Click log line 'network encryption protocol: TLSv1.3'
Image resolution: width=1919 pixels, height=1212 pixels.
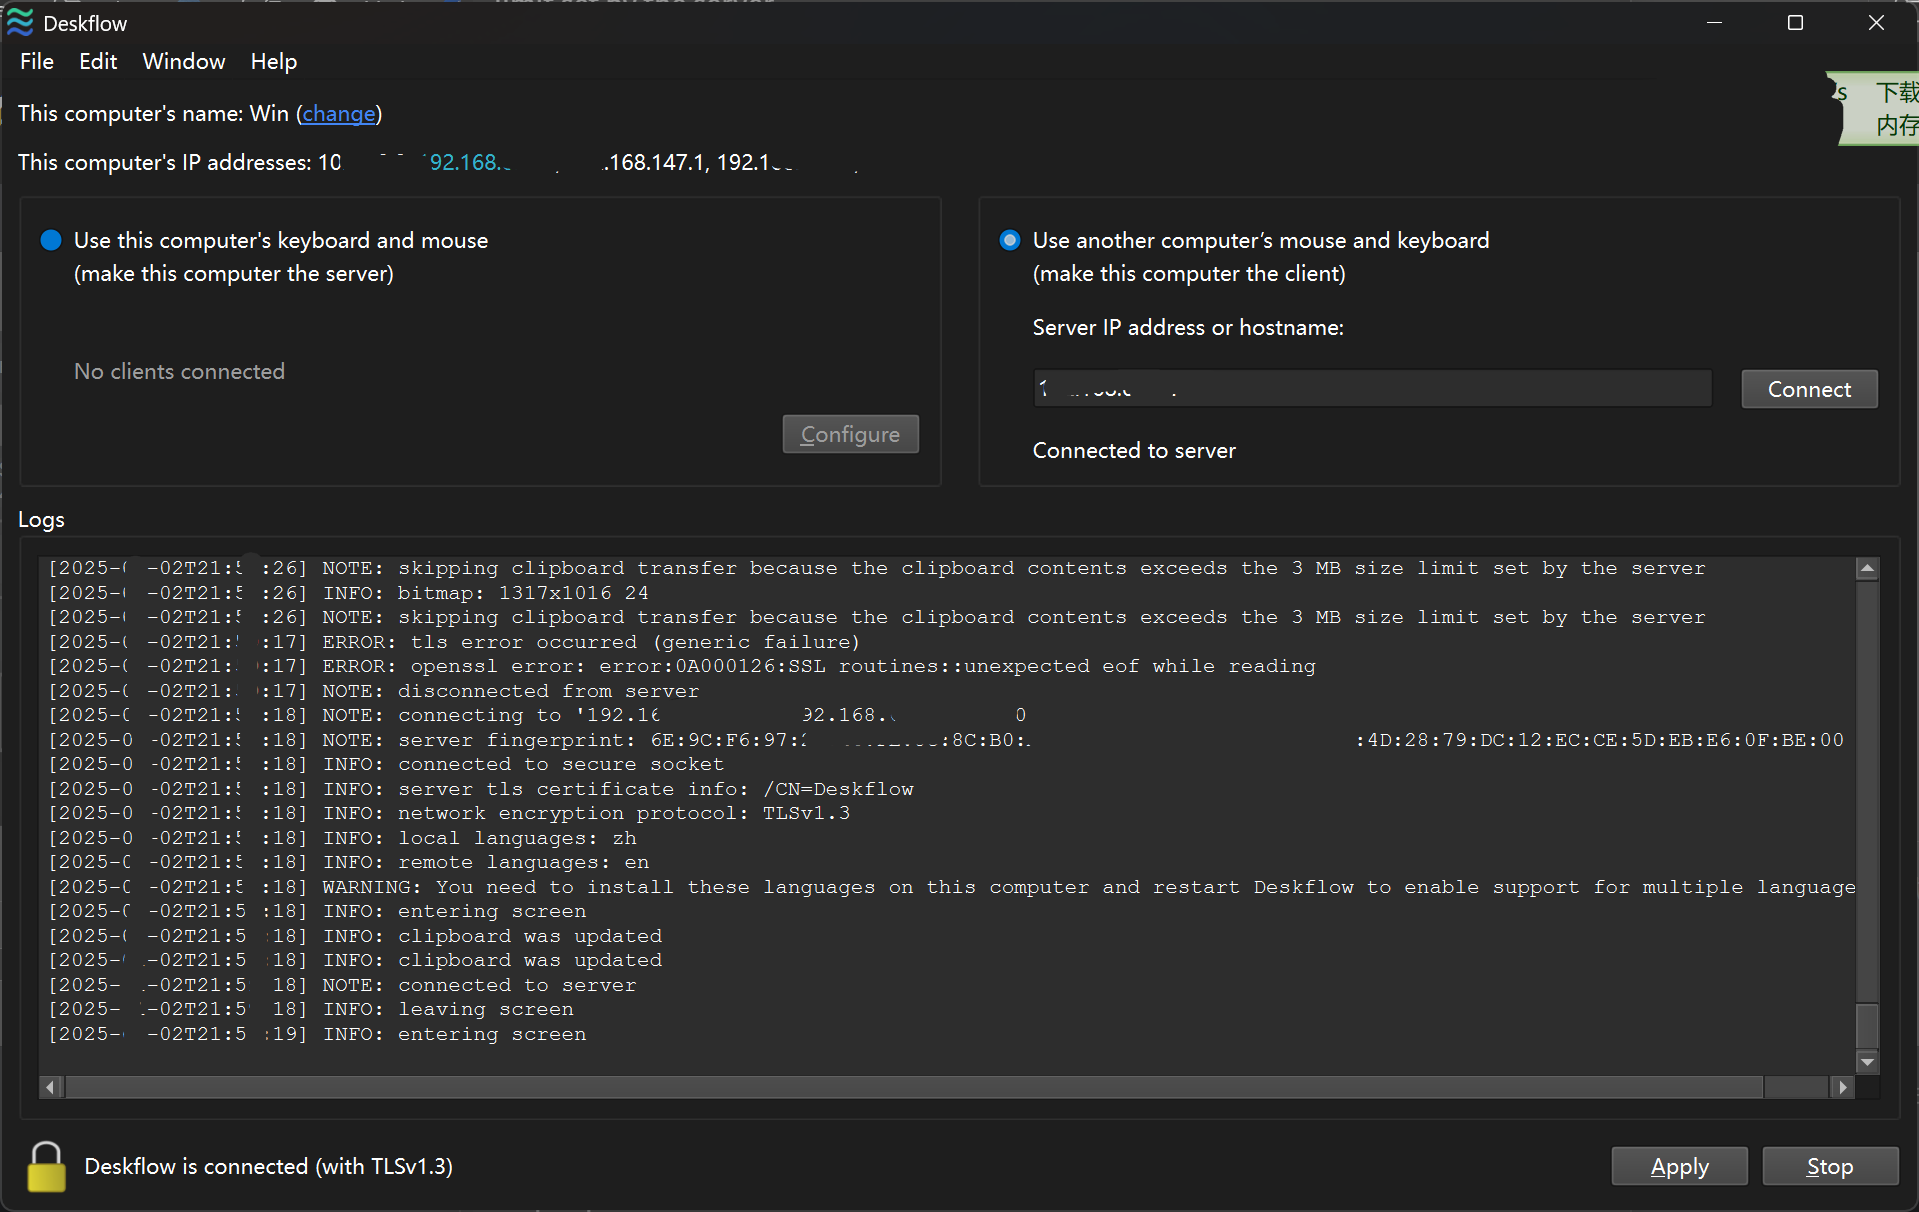449,813
